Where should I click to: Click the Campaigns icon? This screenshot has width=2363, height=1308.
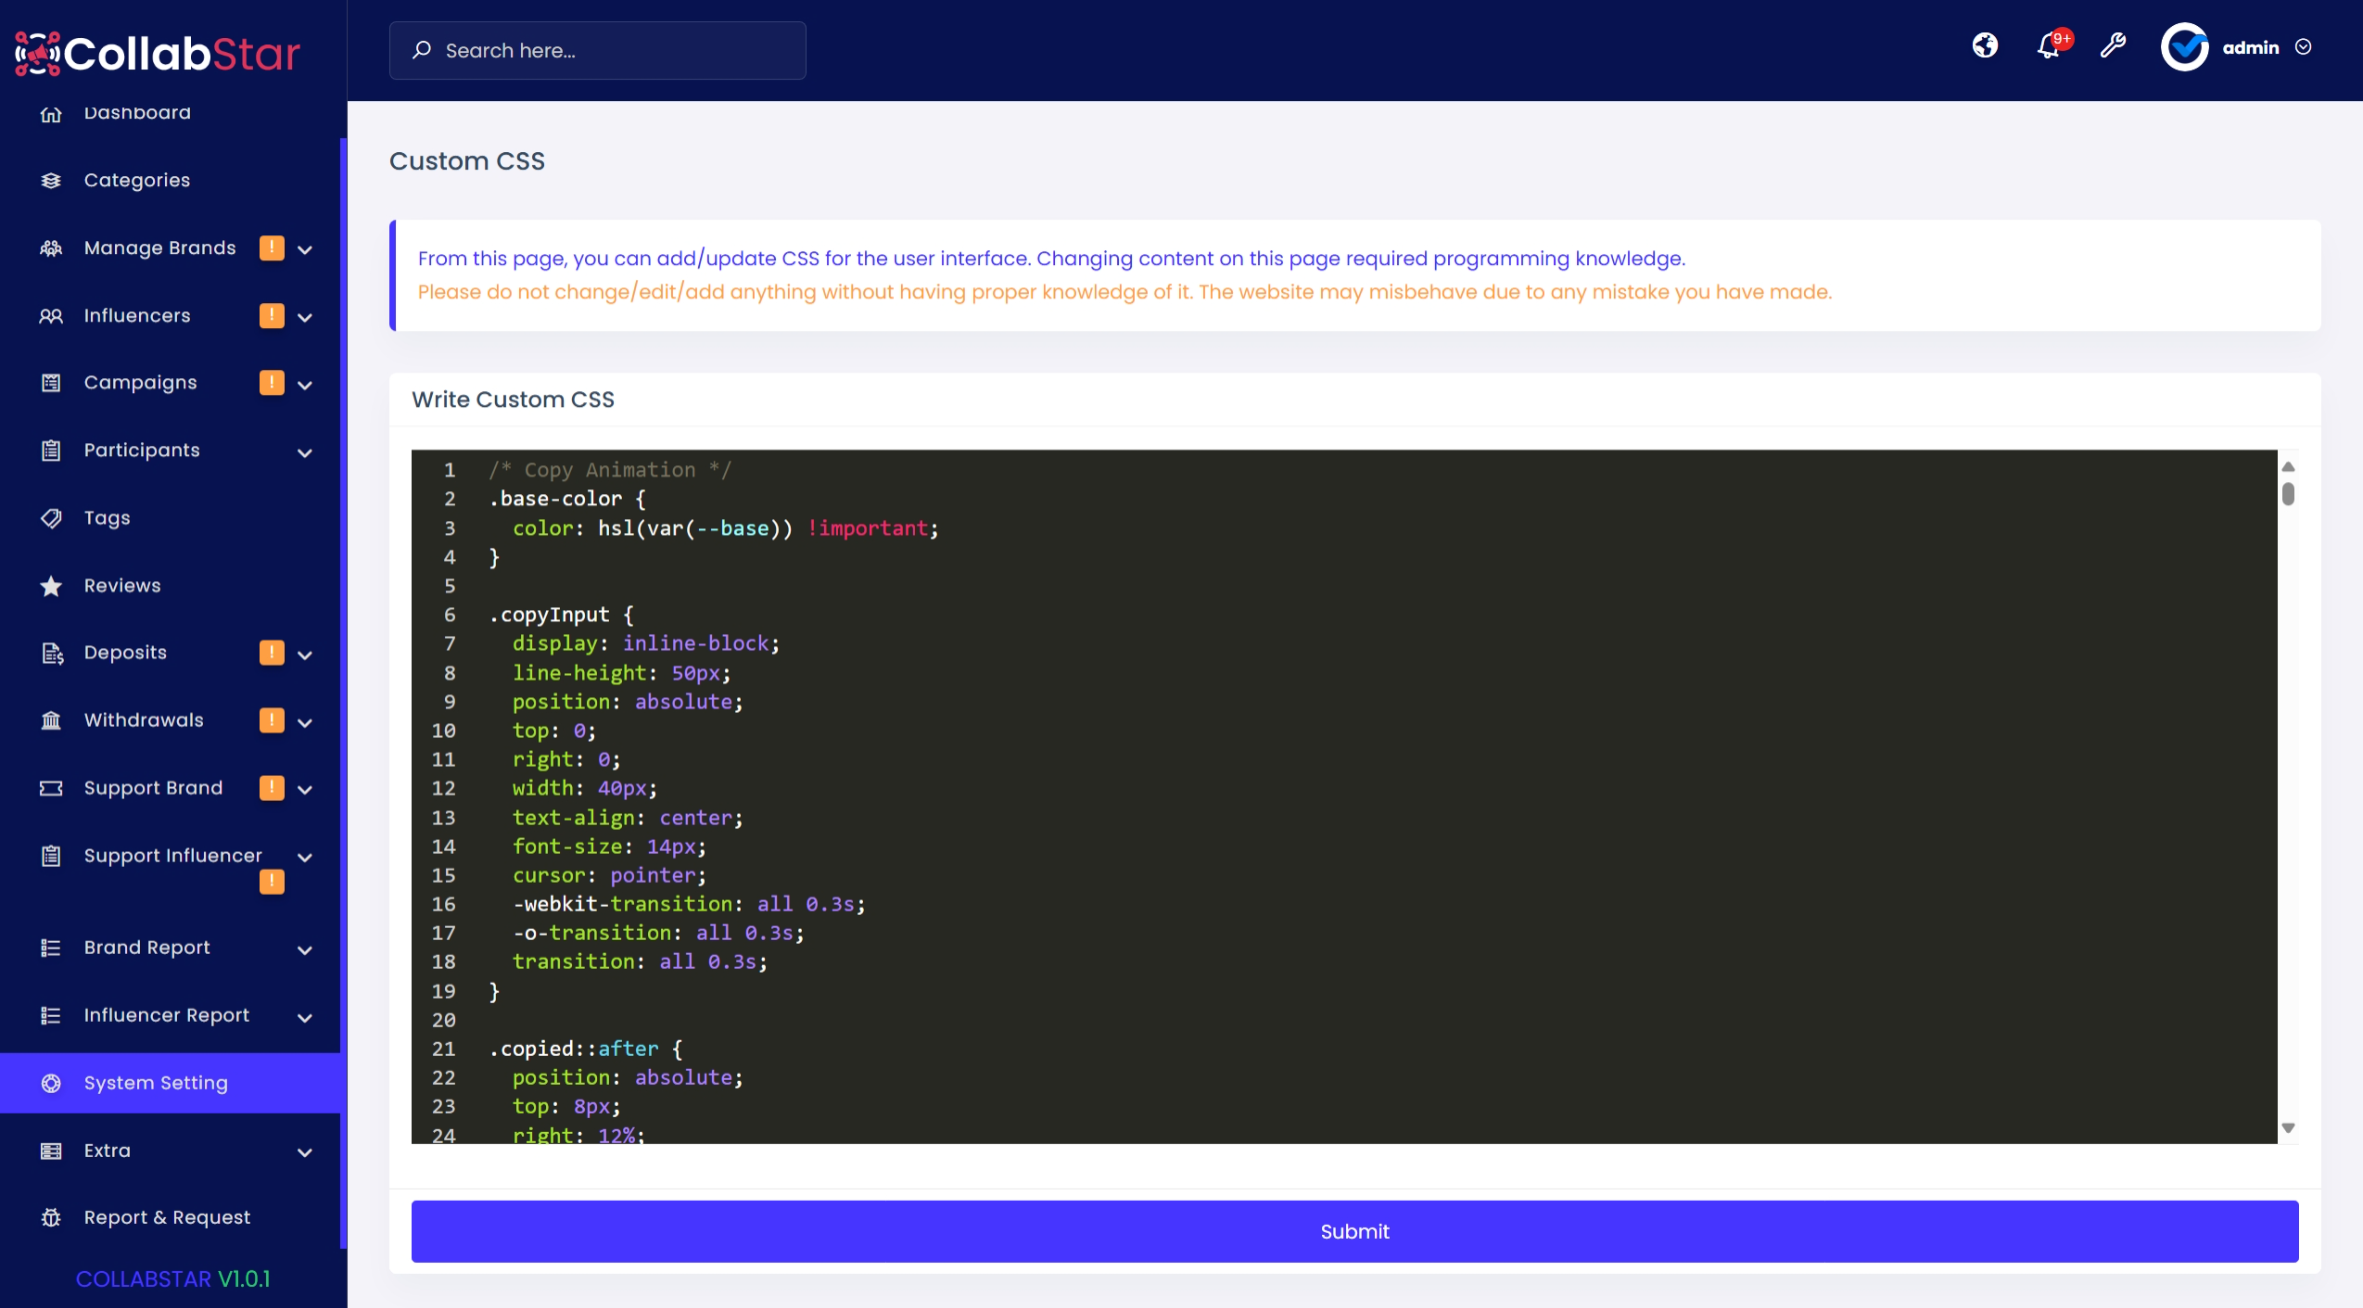tap(51, 383)
